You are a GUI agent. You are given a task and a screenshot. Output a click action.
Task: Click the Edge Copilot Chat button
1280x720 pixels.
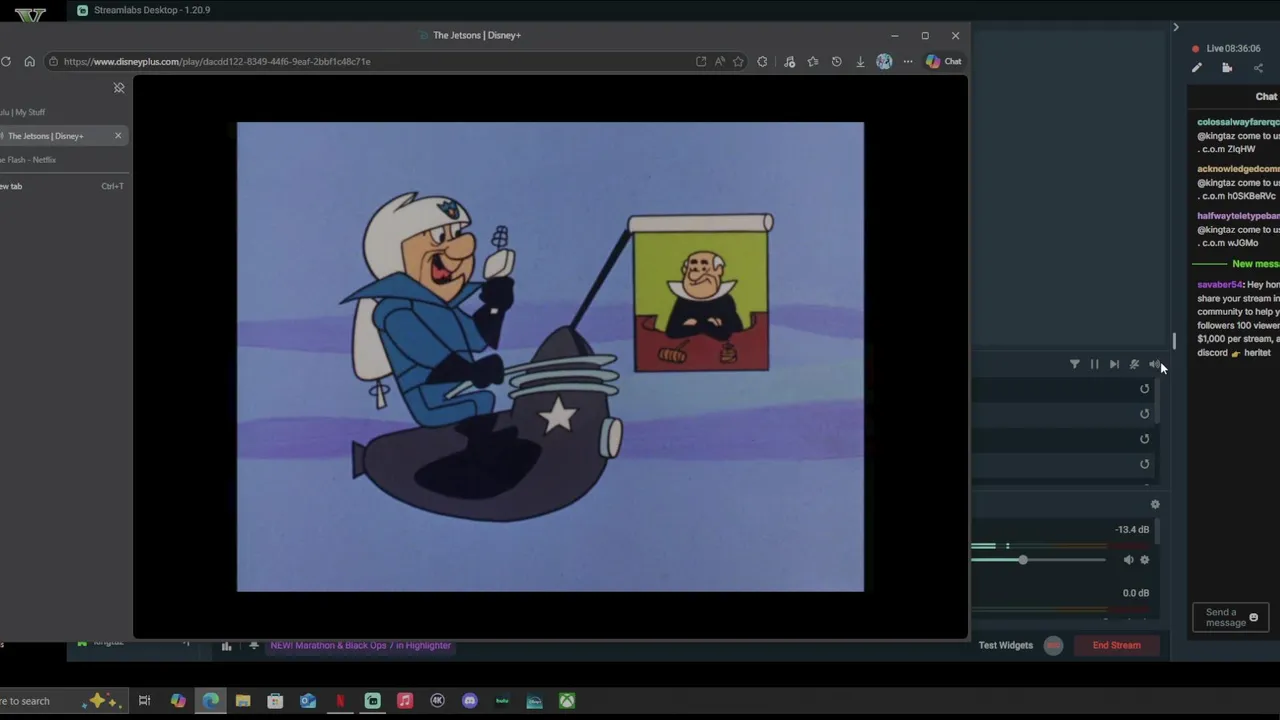[943, 61]
